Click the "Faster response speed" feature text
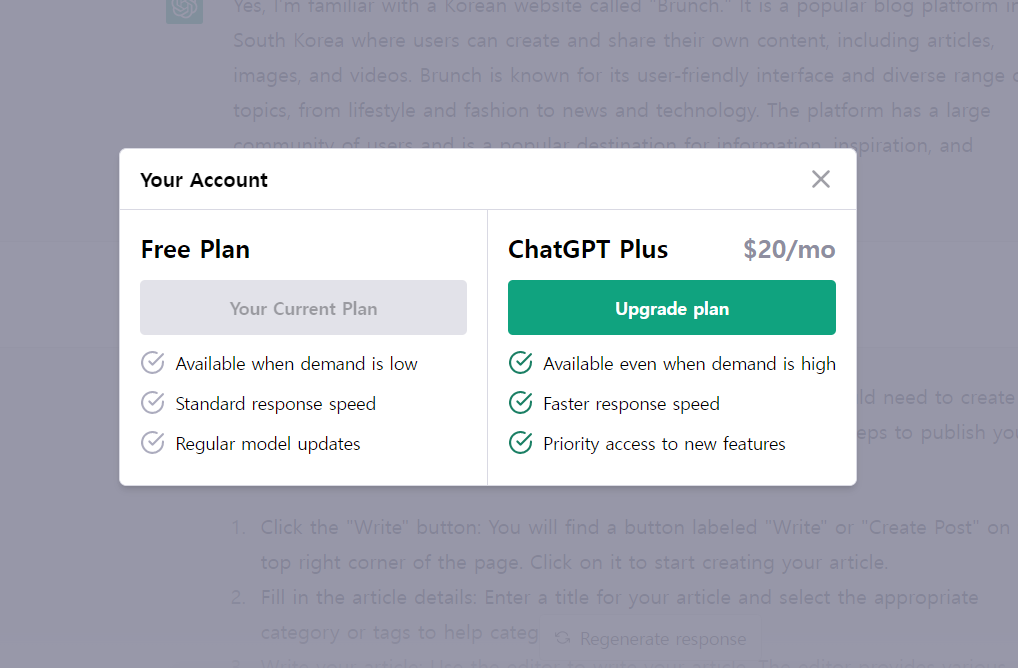The width and height of the screenshot is (1018, 668). coord(631,404)
